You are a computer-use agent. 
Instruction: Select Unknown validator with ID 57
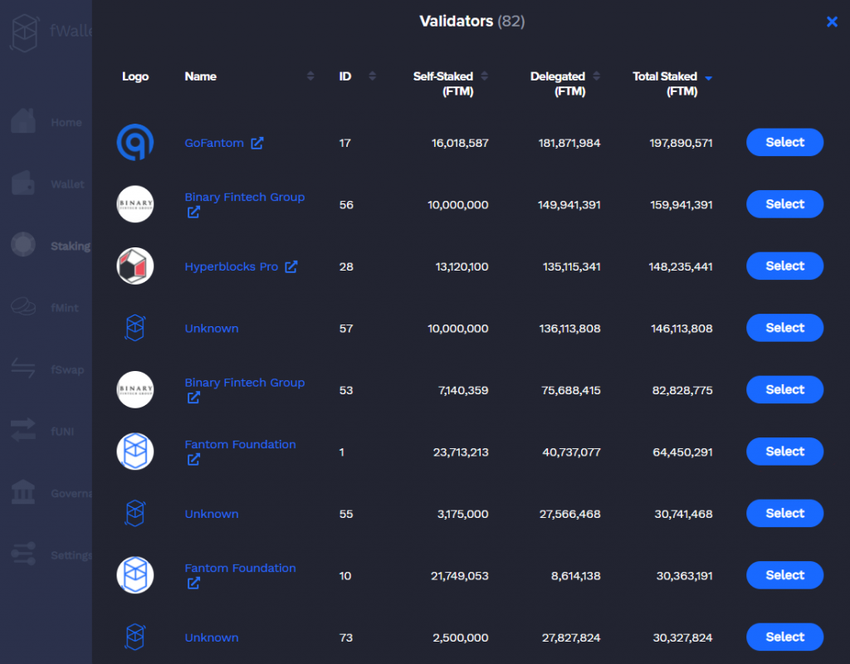785,328
